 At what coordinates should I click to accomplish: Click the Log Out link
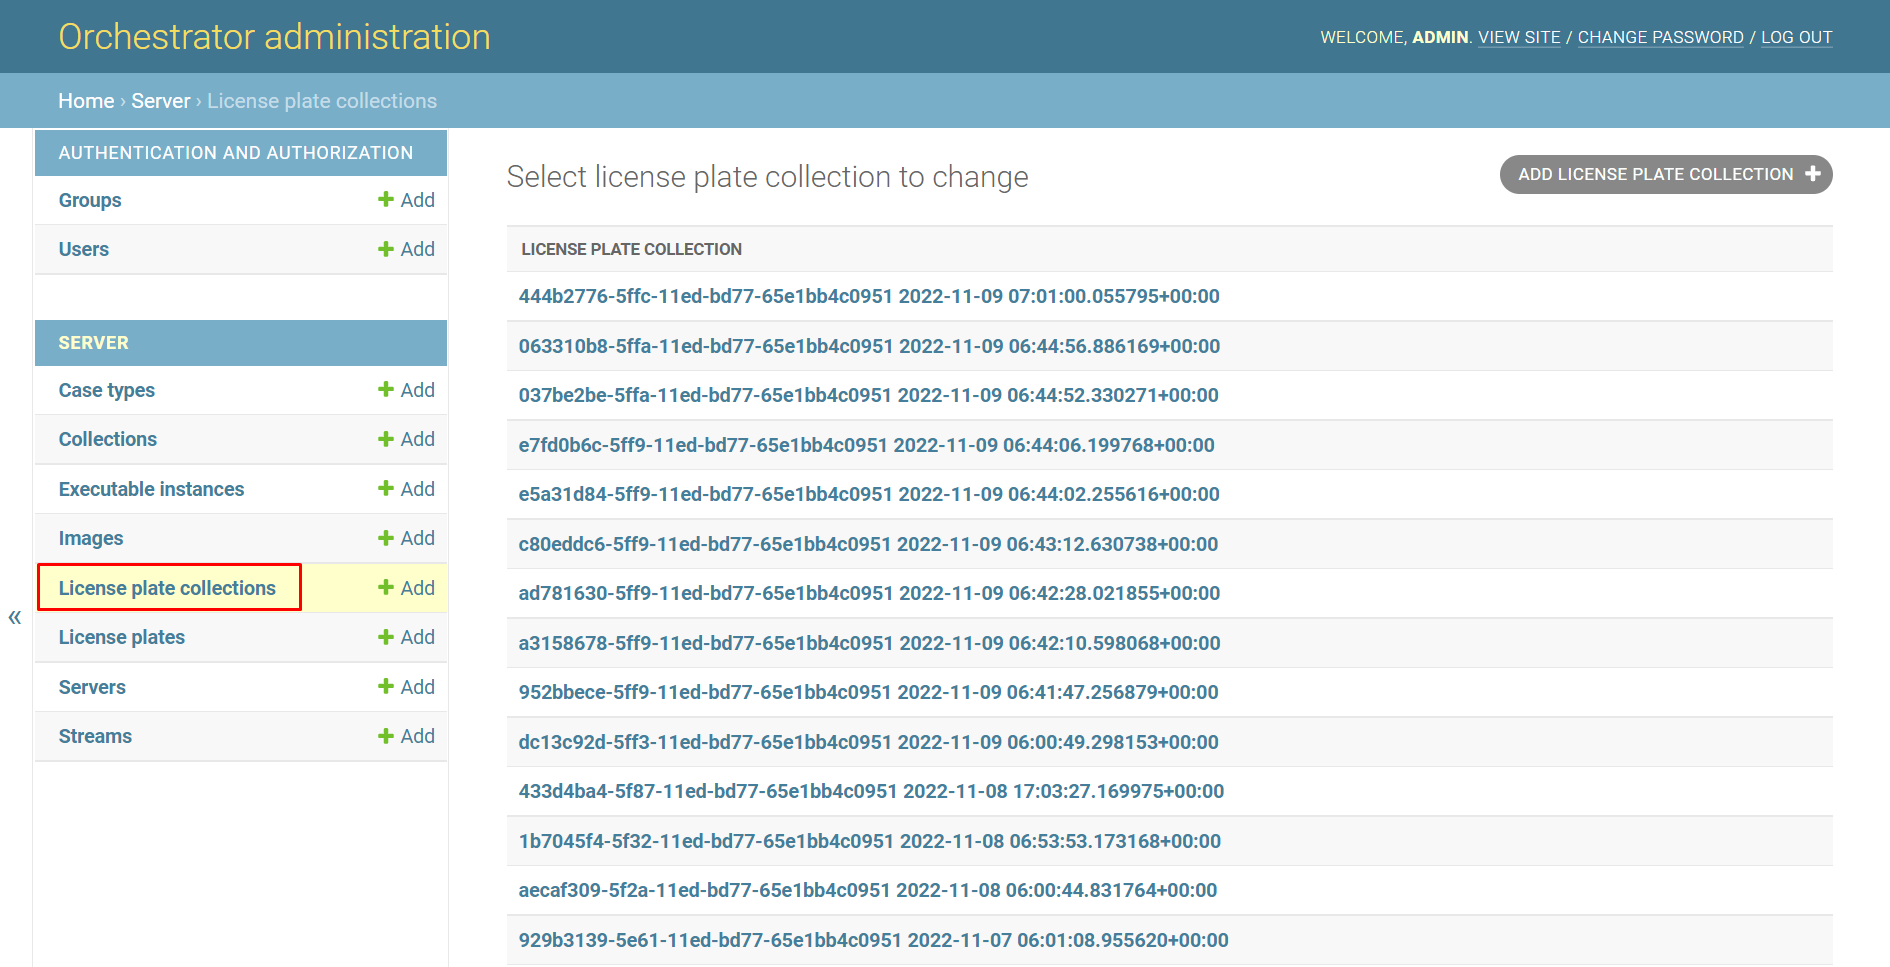click(x=1796, y=37)
